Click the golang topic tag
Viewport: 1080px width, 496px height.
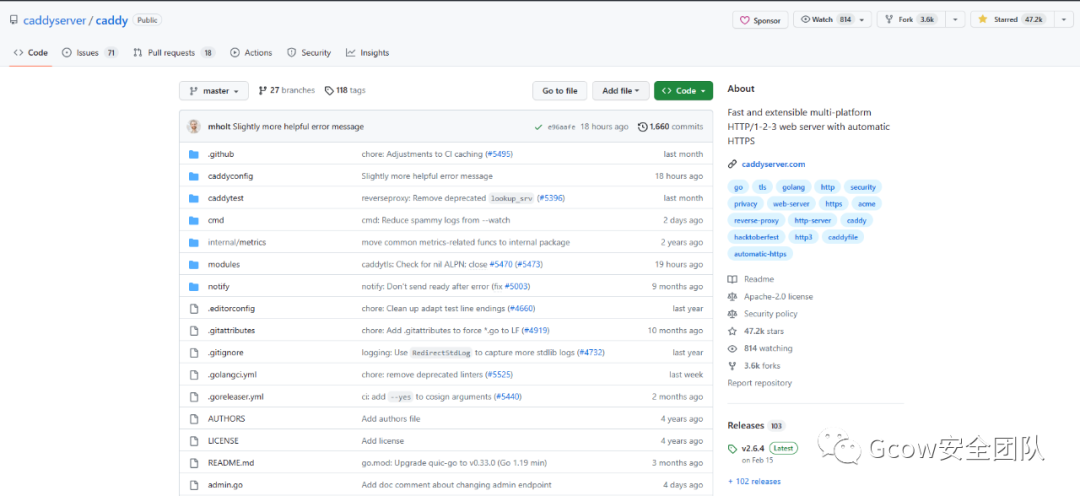pos(793,187)
